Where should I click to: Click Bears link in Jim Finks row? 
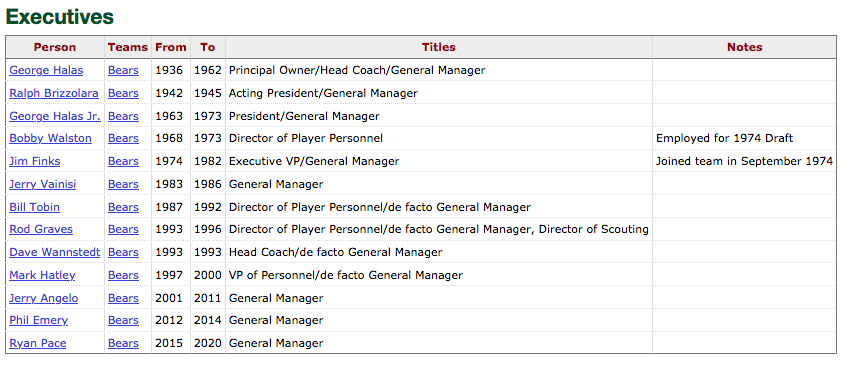click(123, 161)
